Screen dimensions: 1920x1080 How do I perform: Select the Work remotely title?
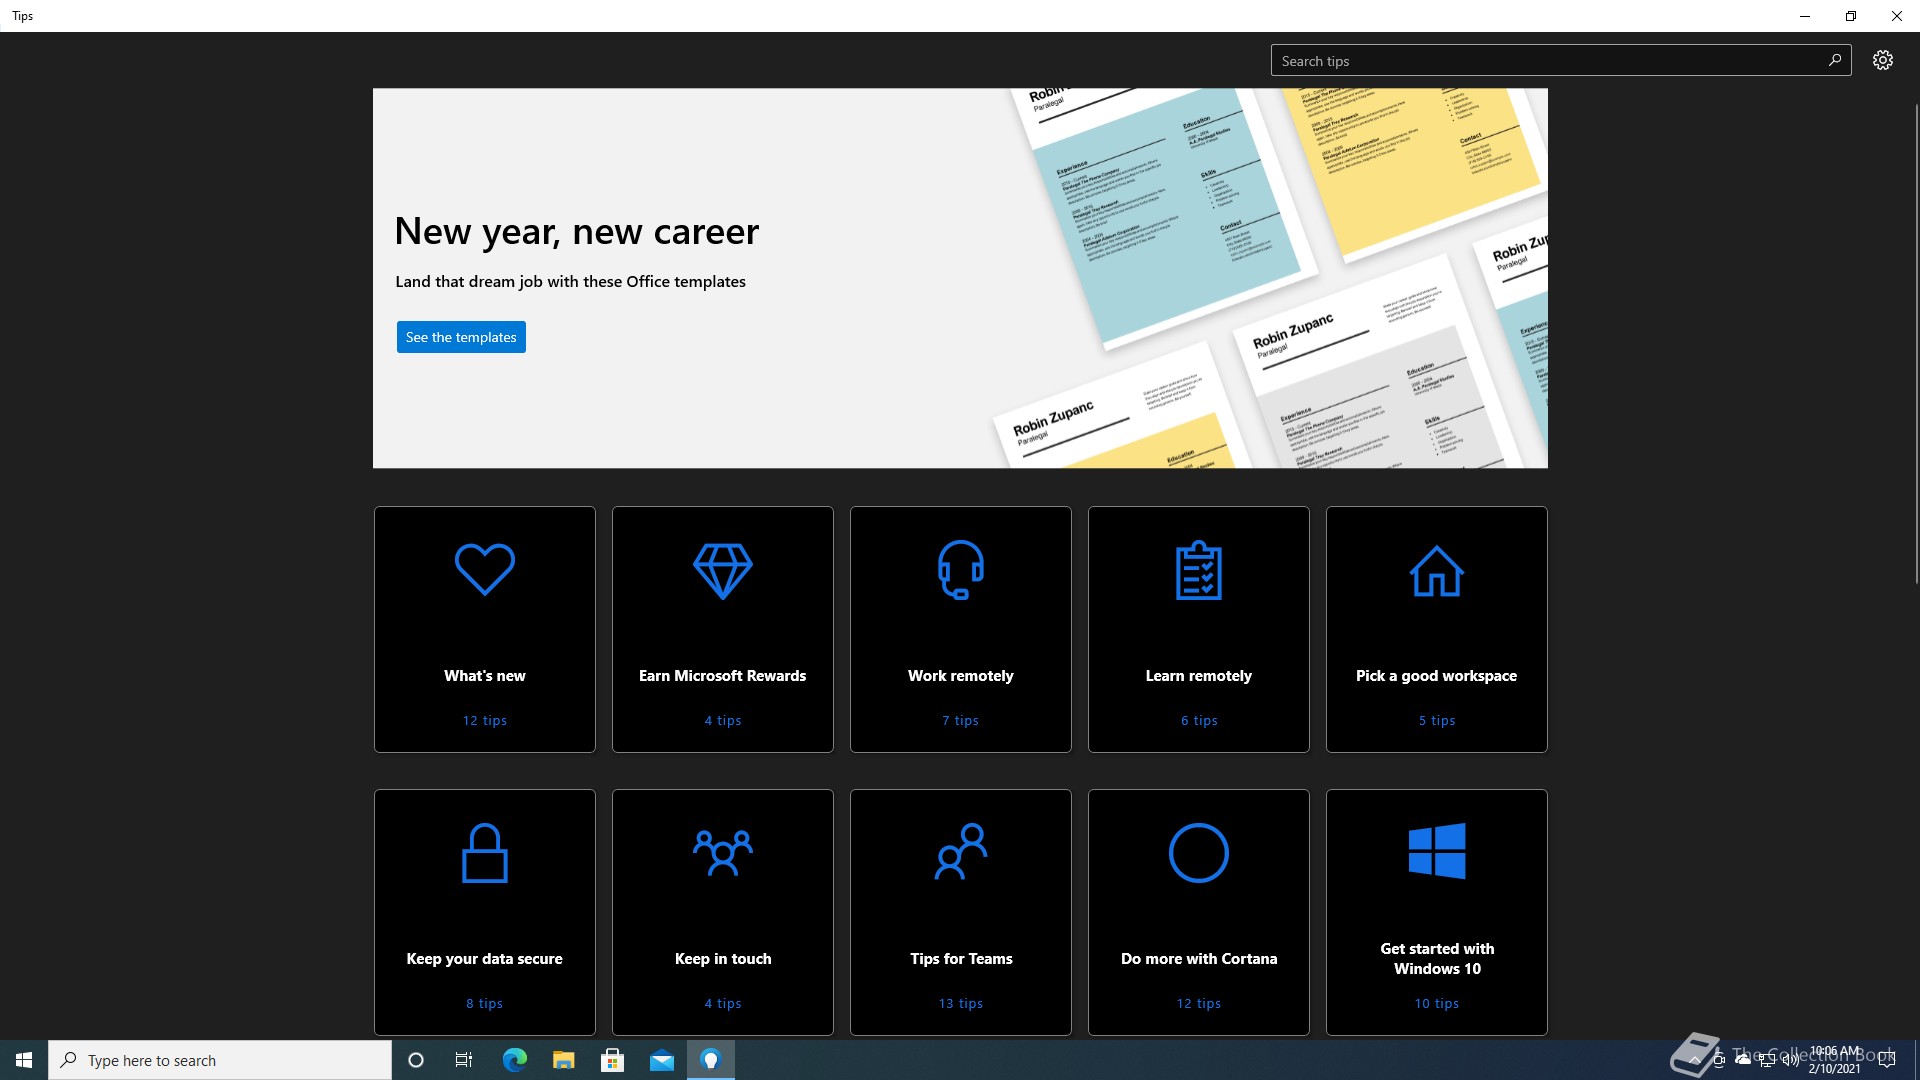(x=961, y=676)
